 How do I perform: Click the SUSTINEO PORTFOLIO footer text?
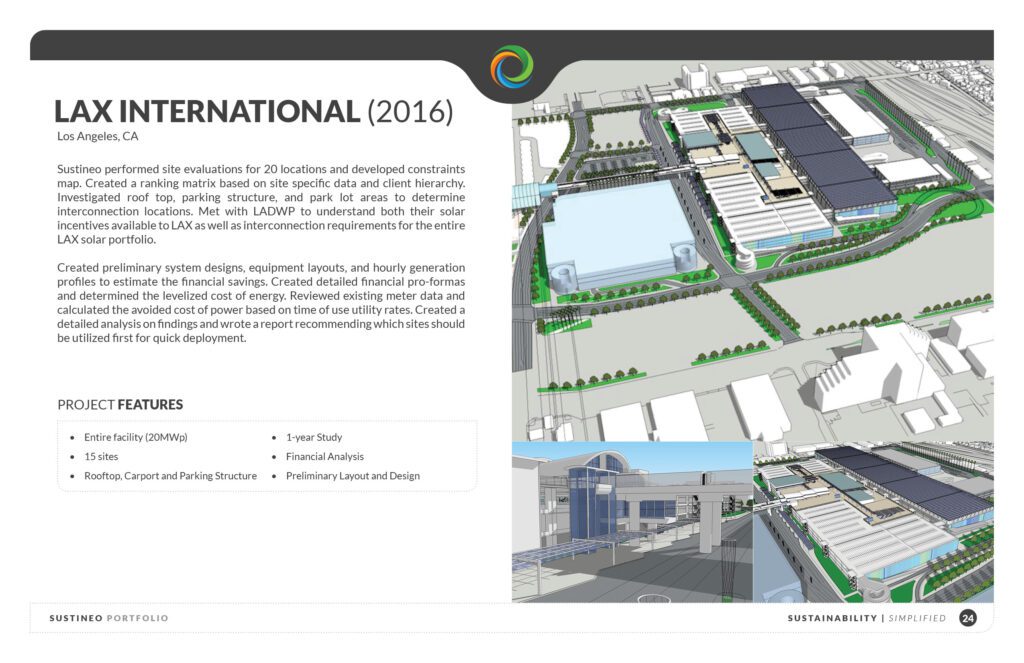(x=109, y=618)
